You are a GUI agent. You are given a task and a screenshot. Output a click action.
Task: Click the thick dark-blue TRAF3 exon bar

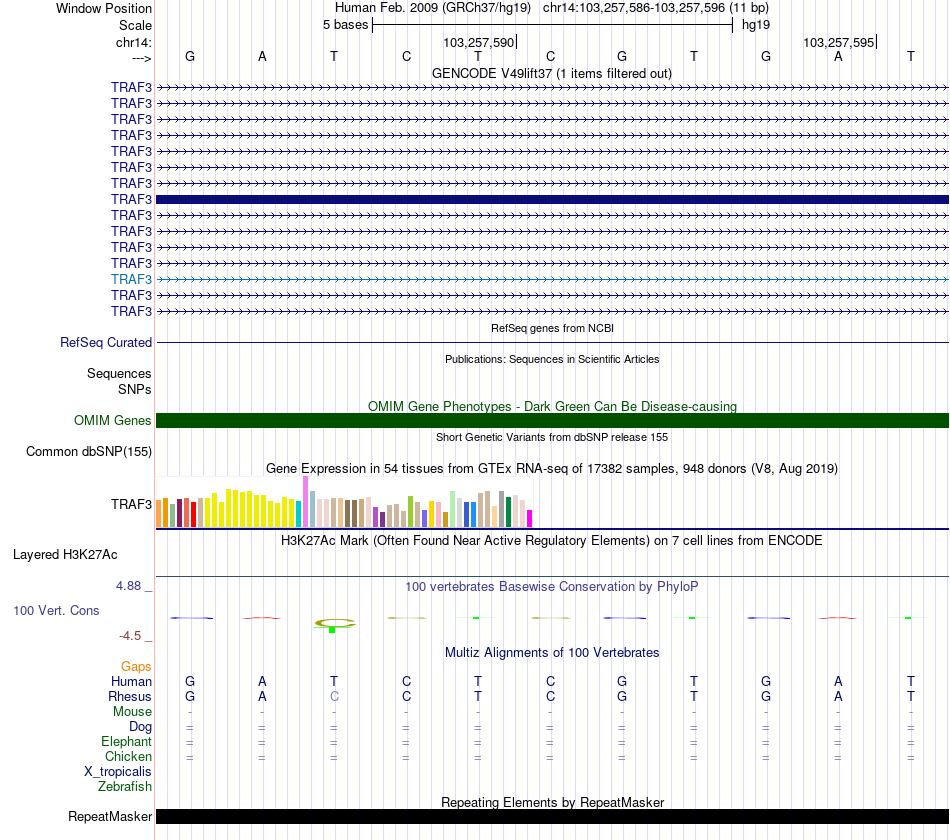[552, 199]
